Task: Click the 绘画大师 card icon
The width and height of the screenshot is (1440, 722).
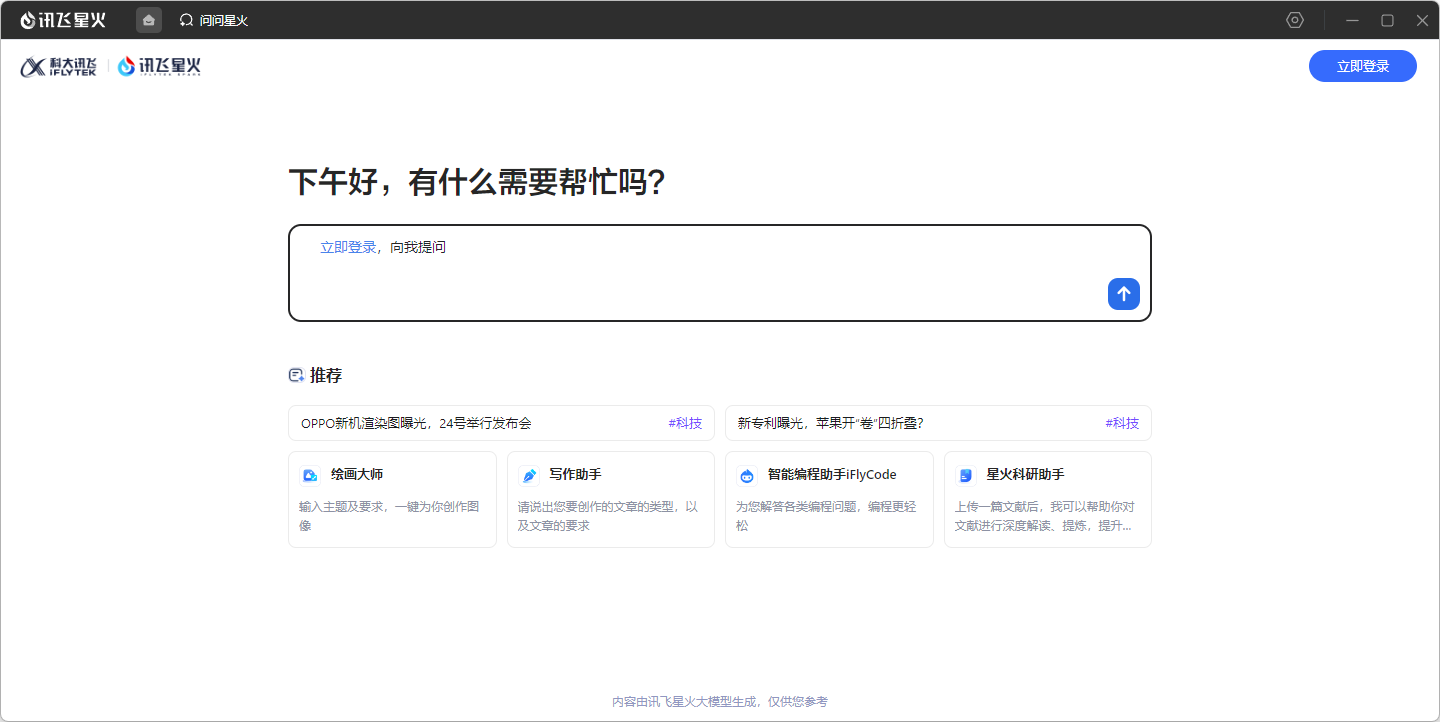Action: point(310,476)
